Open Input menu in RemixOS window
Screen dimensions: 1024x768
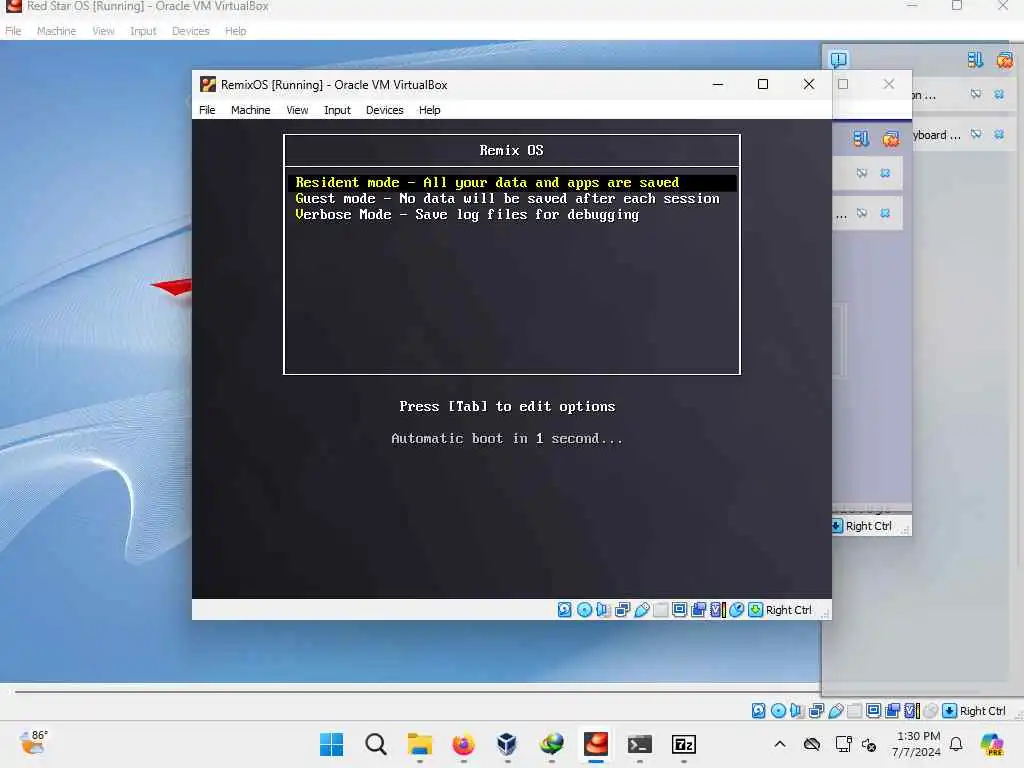(337, 110)
